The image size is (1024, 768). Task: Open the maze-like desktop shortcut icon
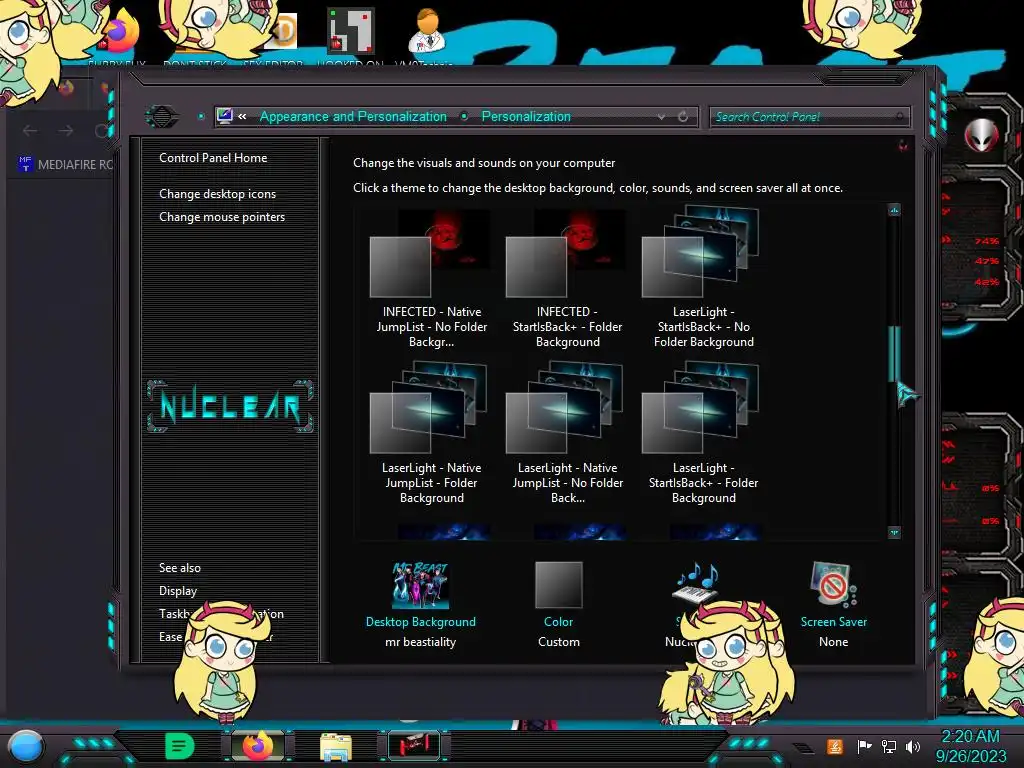[x=350, y=30]
